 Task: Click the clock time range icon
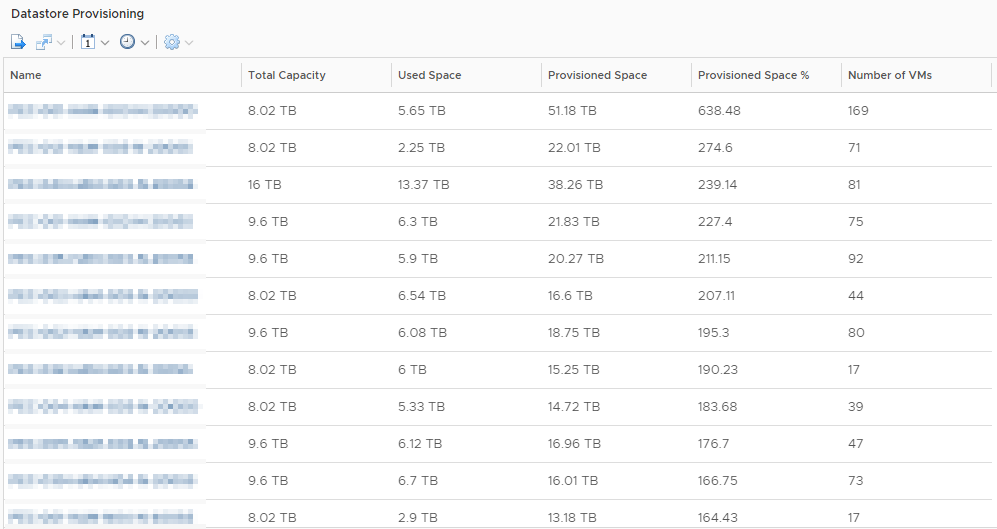[128, 42]
